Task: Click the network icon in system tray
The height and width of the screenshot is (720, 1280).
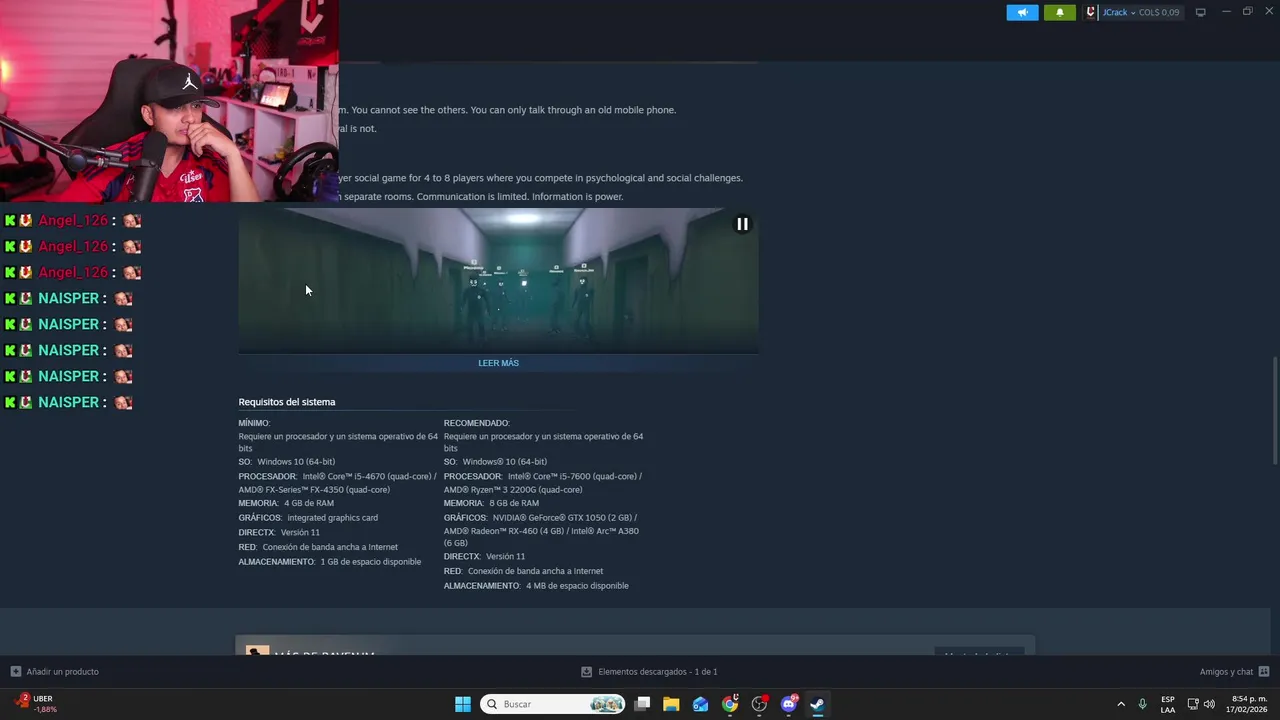Action: click(x=1193, y=704)
